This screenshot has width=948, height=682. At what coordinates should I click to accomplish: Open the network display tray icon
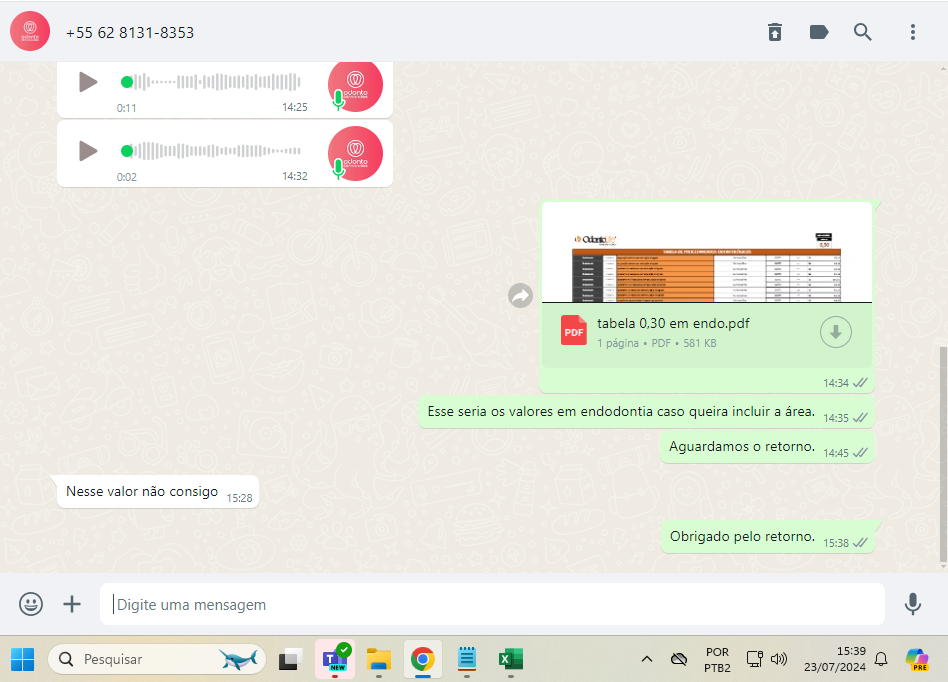[755, 659]
